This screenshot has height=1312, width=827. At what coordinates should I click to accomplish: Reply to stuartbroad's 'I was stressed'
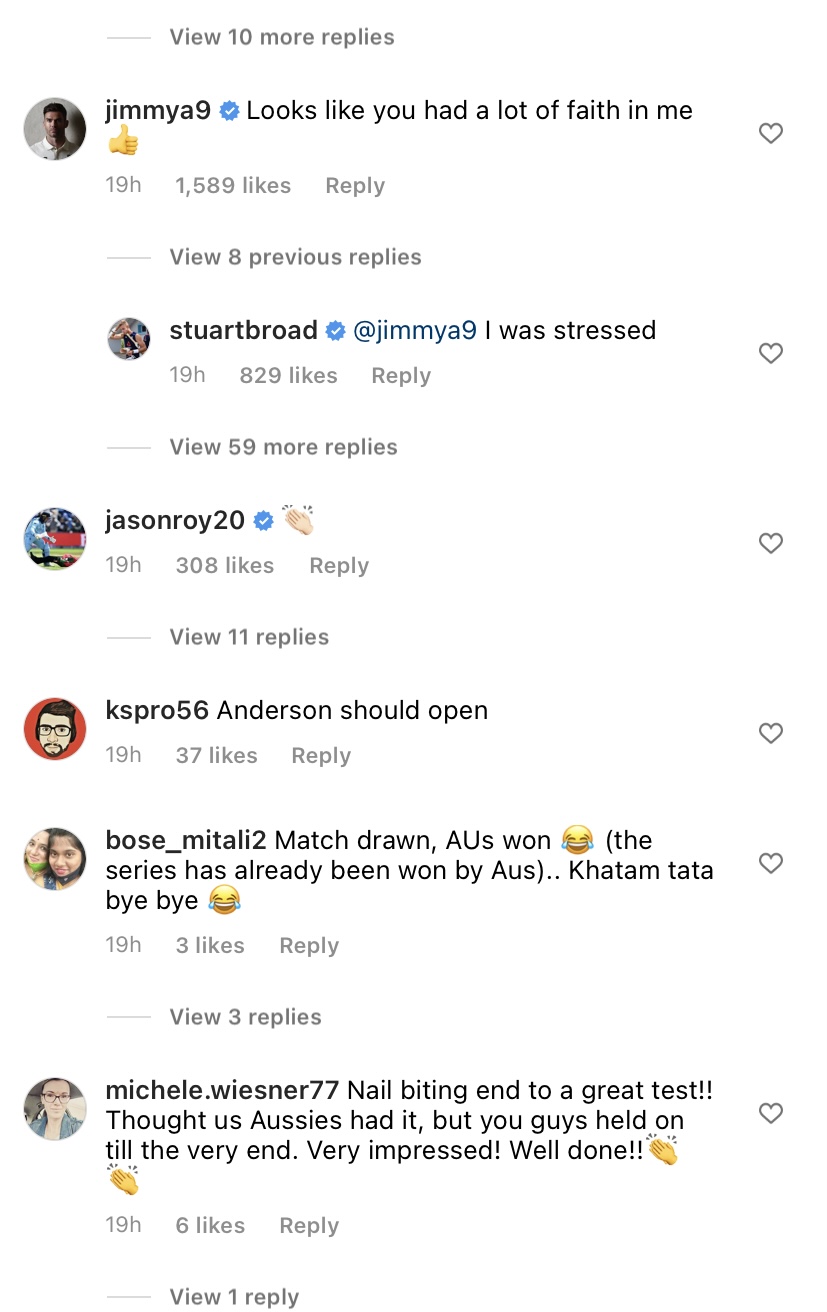(x=401, y=376)
